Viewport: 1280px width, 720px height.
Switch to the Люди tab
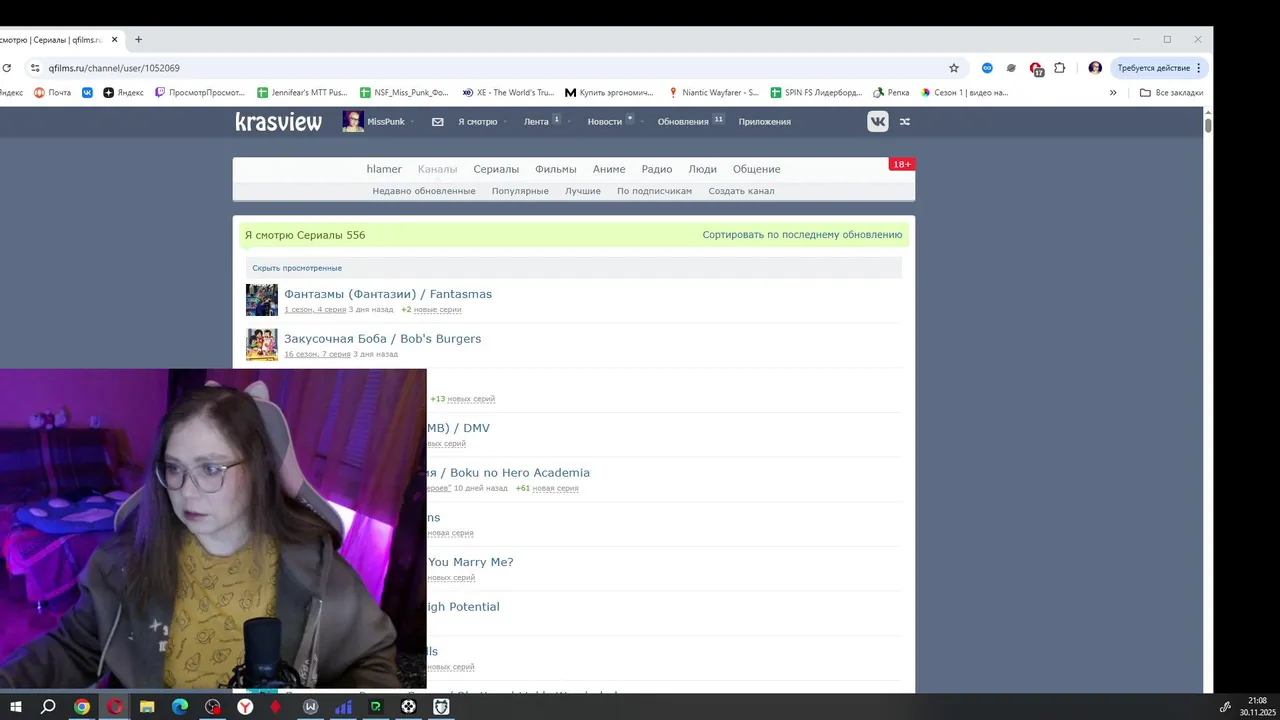pyautogui.click(x=702, y=169)
